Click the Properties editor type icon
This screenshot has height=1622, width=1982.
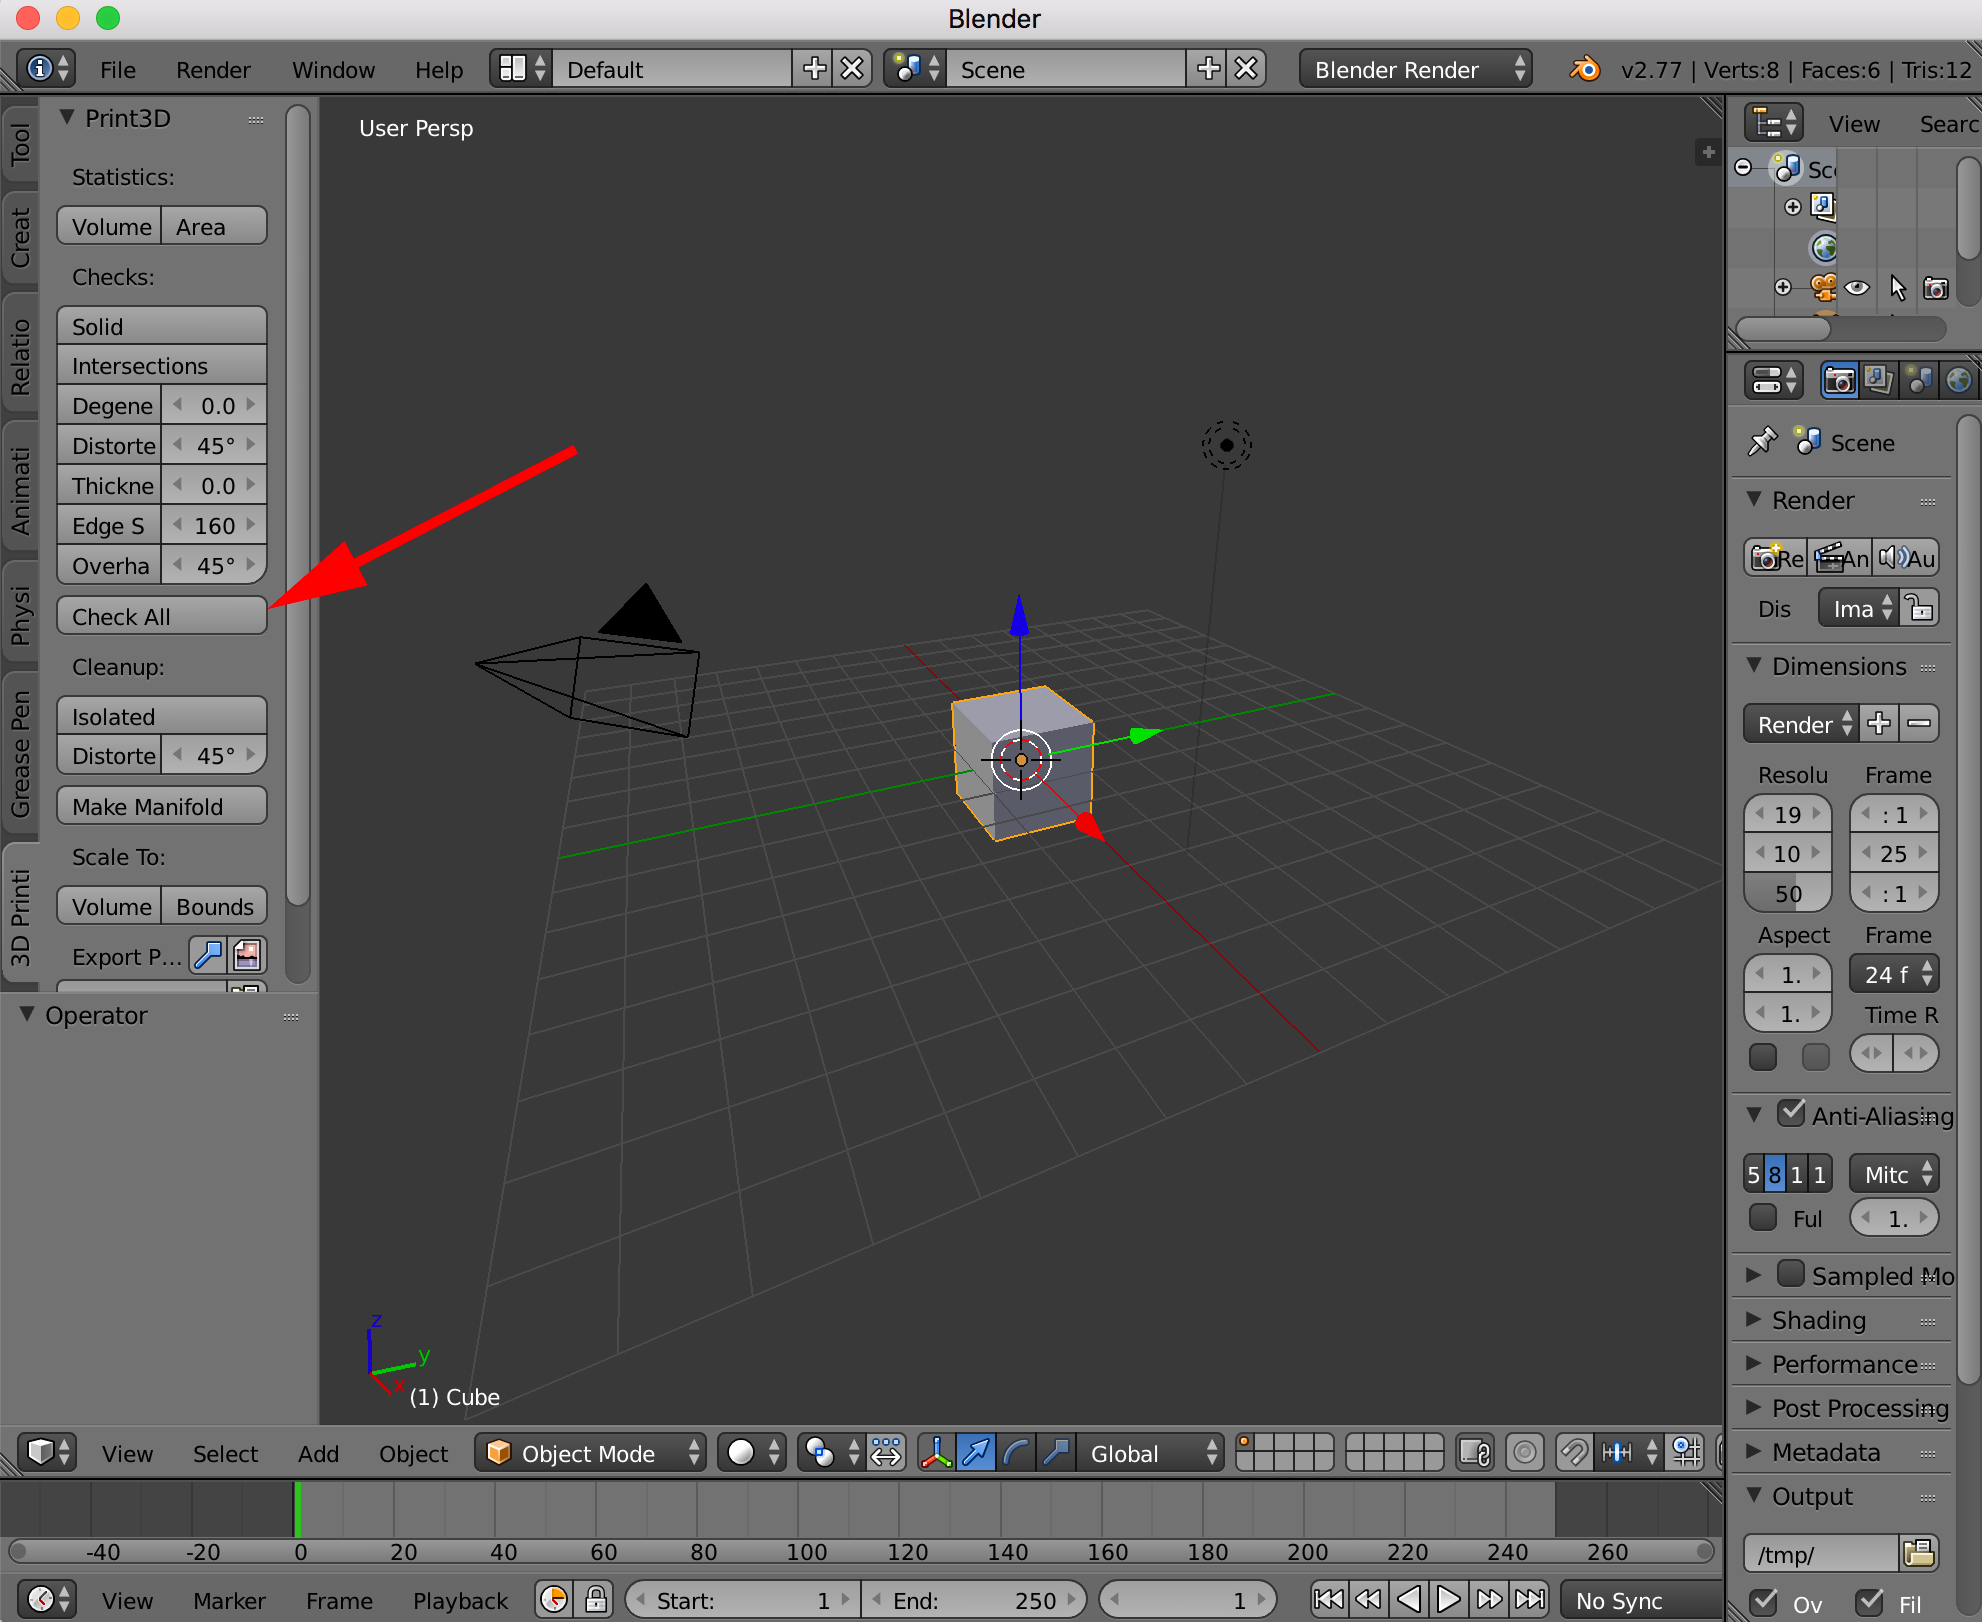(1774, 380)
